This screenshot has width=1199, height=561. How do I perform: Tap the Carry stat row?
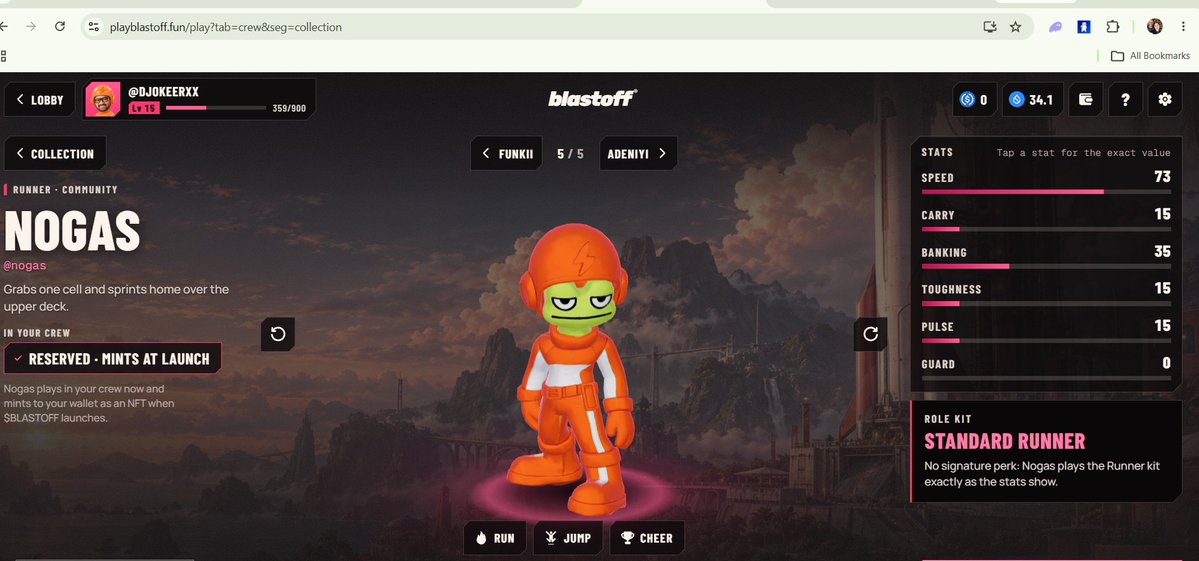(1046, 219)
